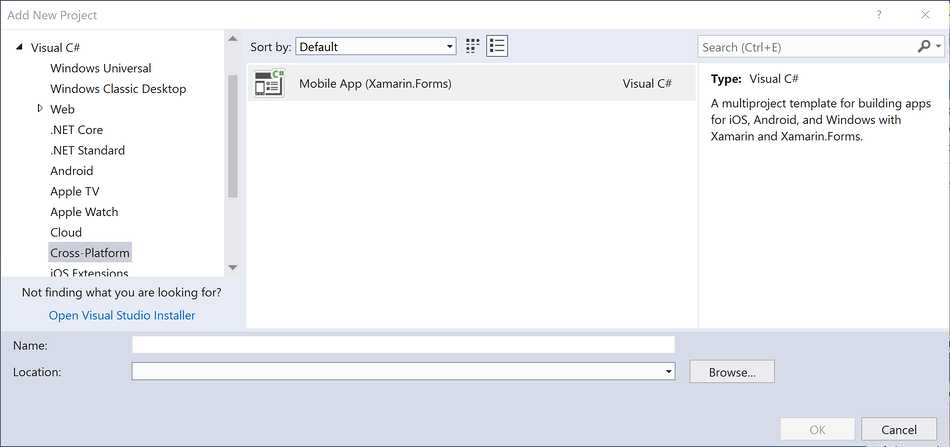Open the help question mark
This screenshot has width=950, height=447.
pos(879,15)
